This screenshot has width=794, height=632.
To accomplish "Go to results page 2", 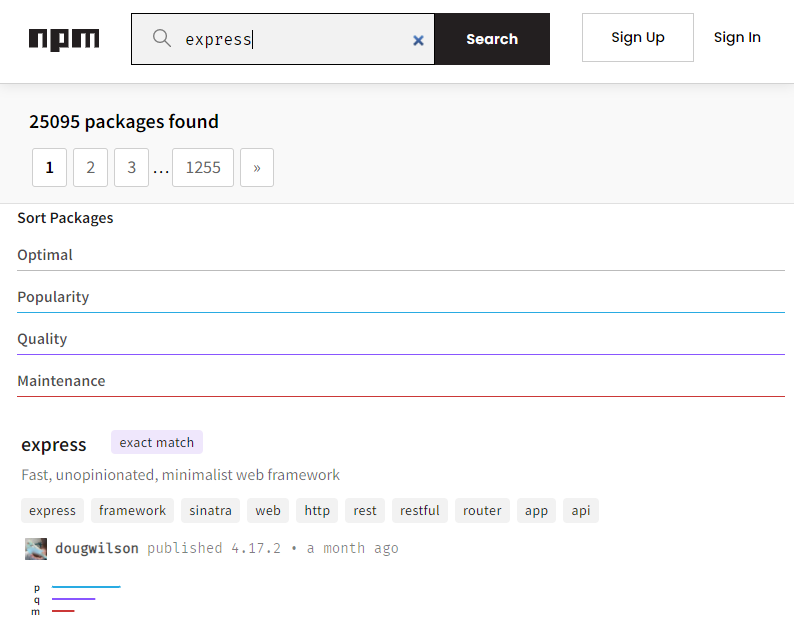I will [91, 168].
